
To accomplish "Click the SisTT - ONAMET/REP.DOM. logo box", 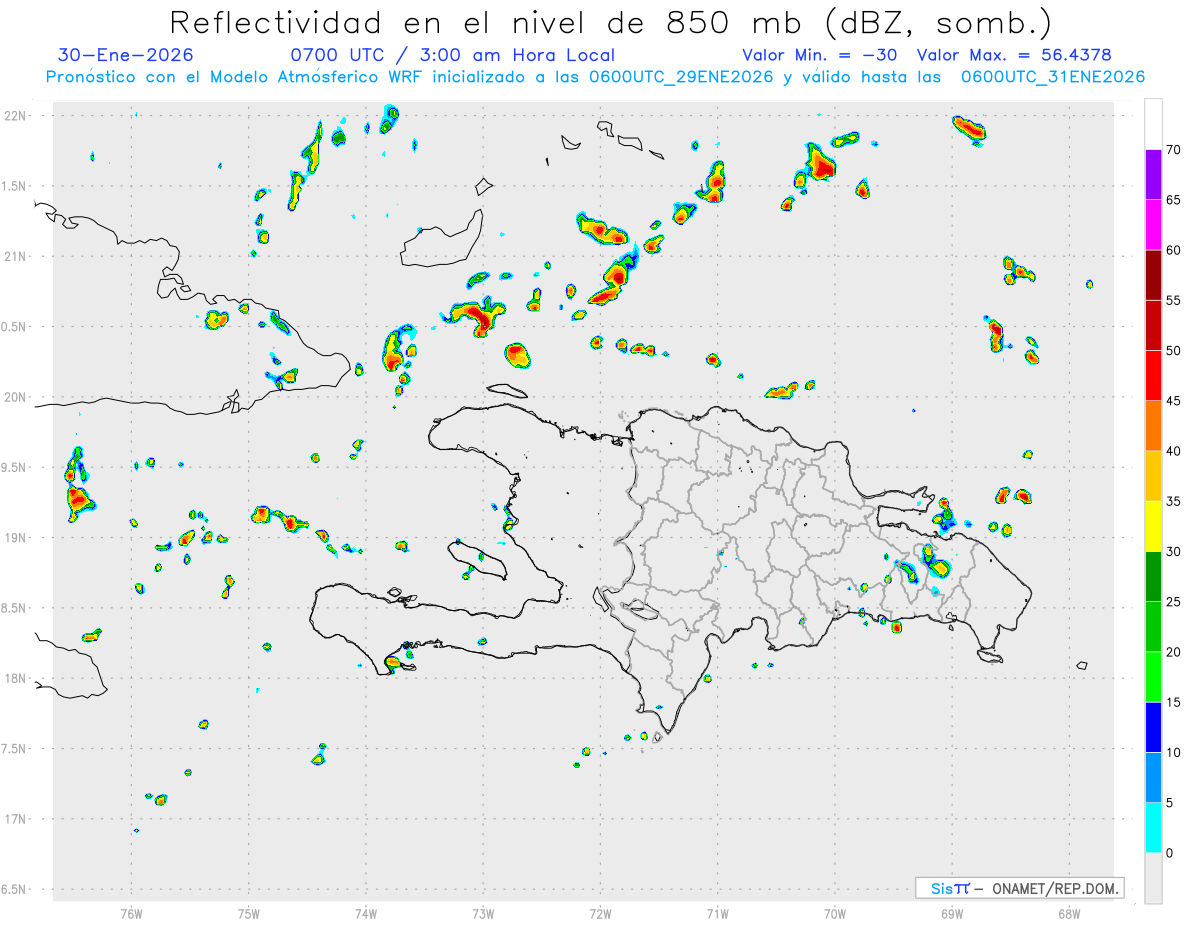I will (x=1019, y=888).
